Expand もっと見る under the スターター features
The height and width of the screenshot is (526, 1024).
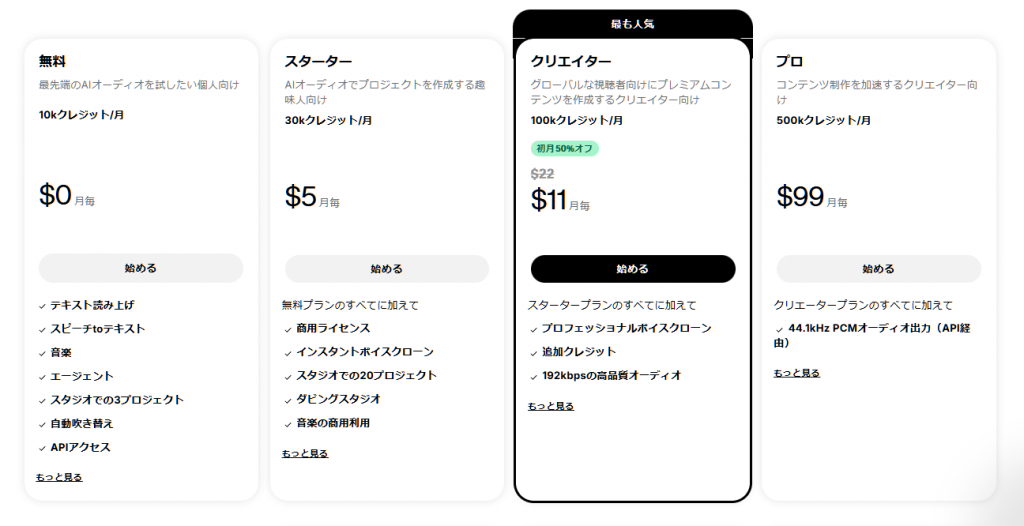[x=305, y=453]
